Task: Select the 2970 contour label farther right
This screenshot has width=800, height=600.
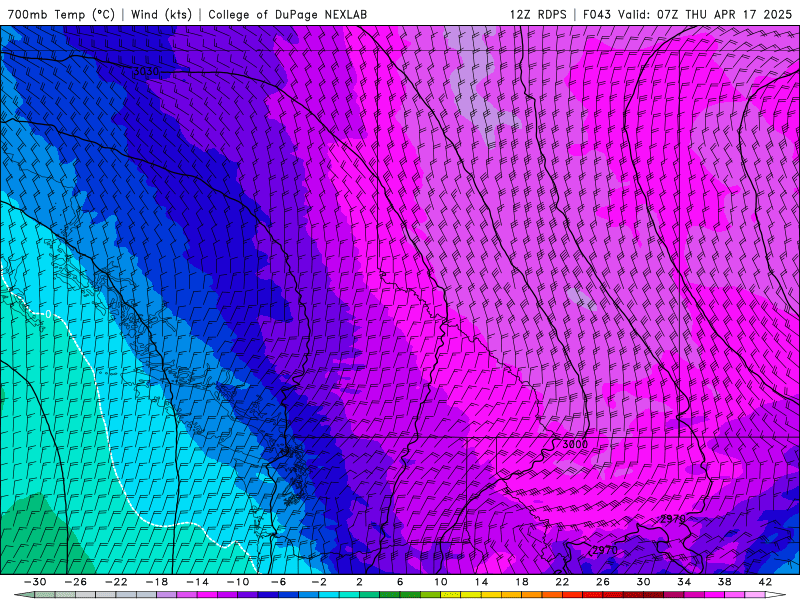Action: 673,519
